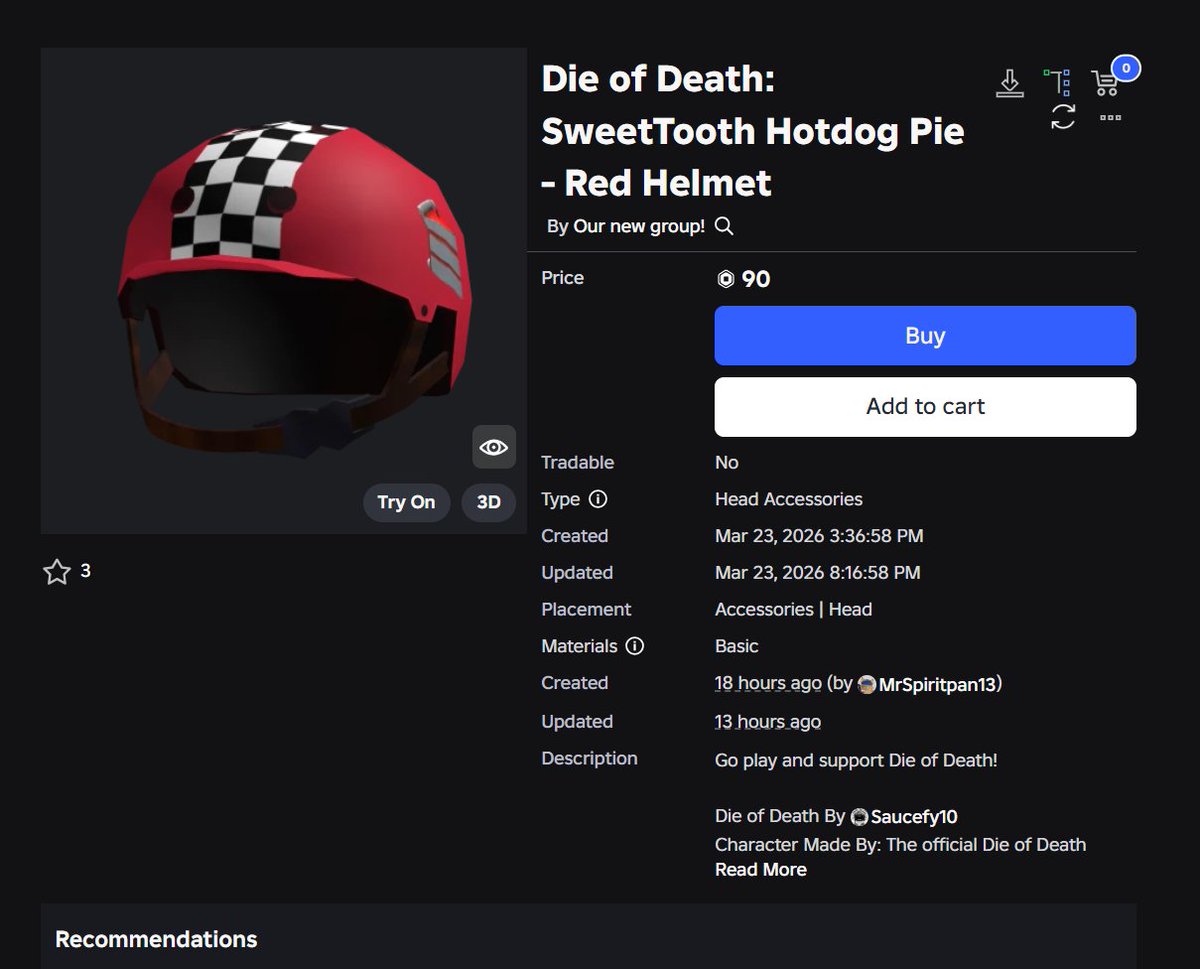Click MrSpiritpan13's avatar icon
This screenshot has width=1200, height=969.
click(867, 685)
